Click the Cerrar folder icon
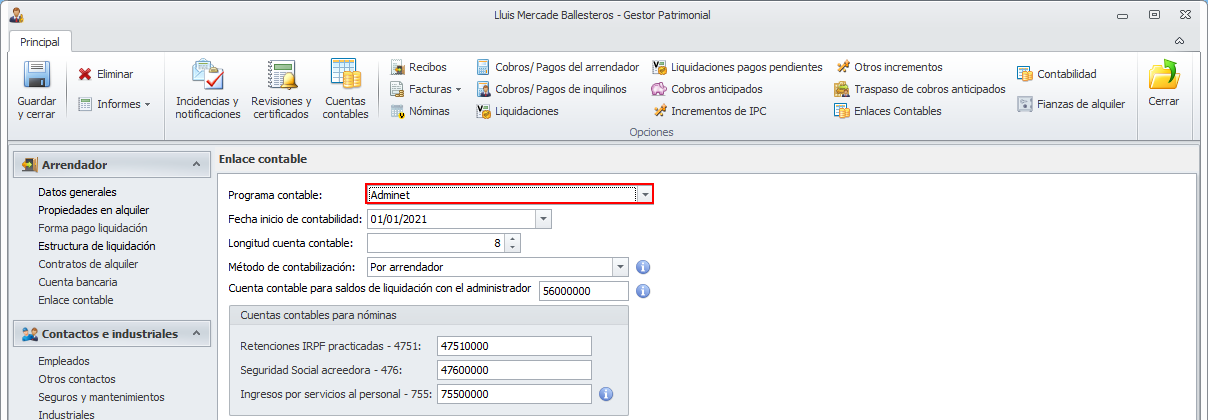 tap(1163, 76)
